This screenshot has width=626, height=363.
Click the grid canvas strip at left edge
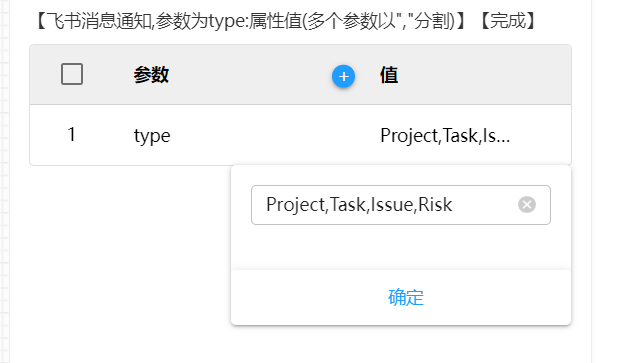4,181
